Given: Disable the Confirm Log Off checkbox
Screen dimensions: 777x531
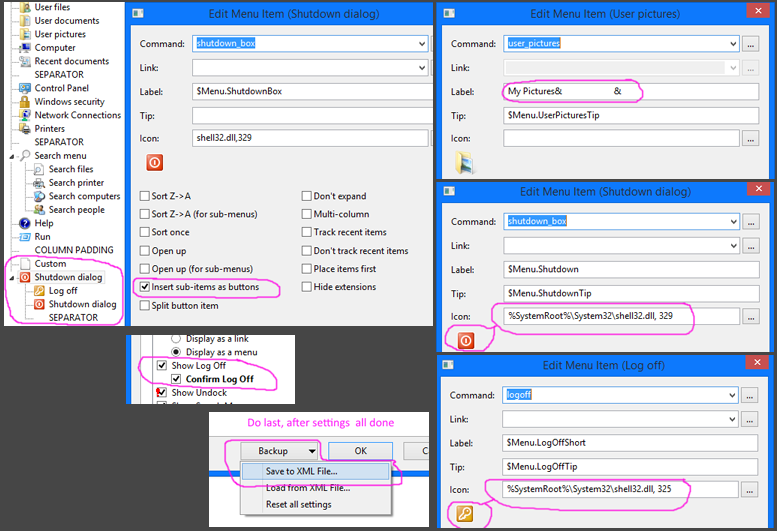Looking at the screenshot, I should click(176, 380).
